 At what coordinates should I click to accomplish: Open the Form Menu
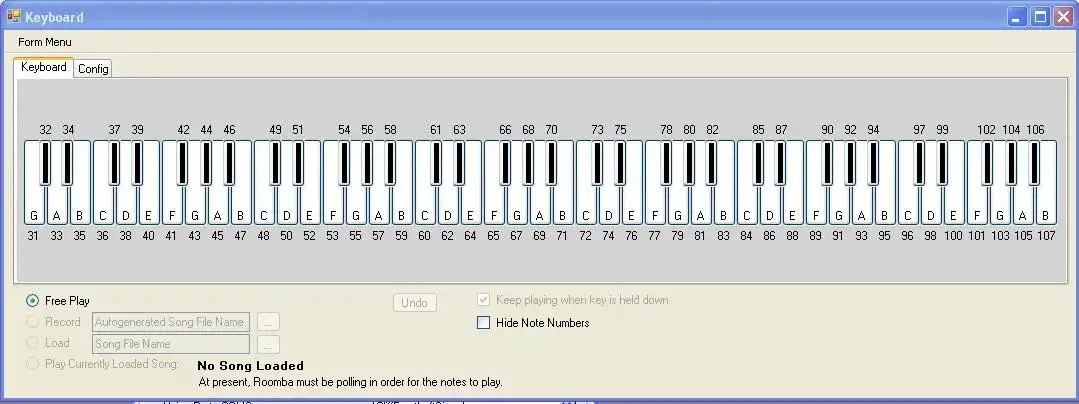pyautogui.click(x=45, y=42)
